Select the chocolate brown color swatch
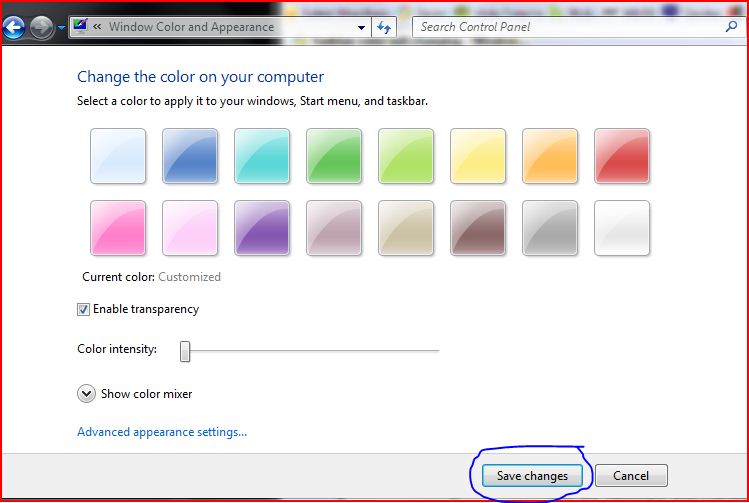 [x=478, y=228]
